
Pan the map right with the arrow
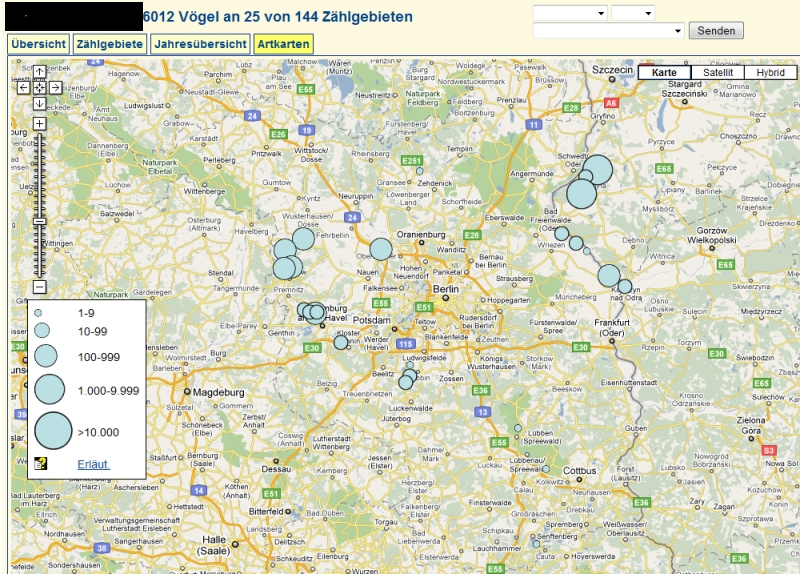click(55, 88)
